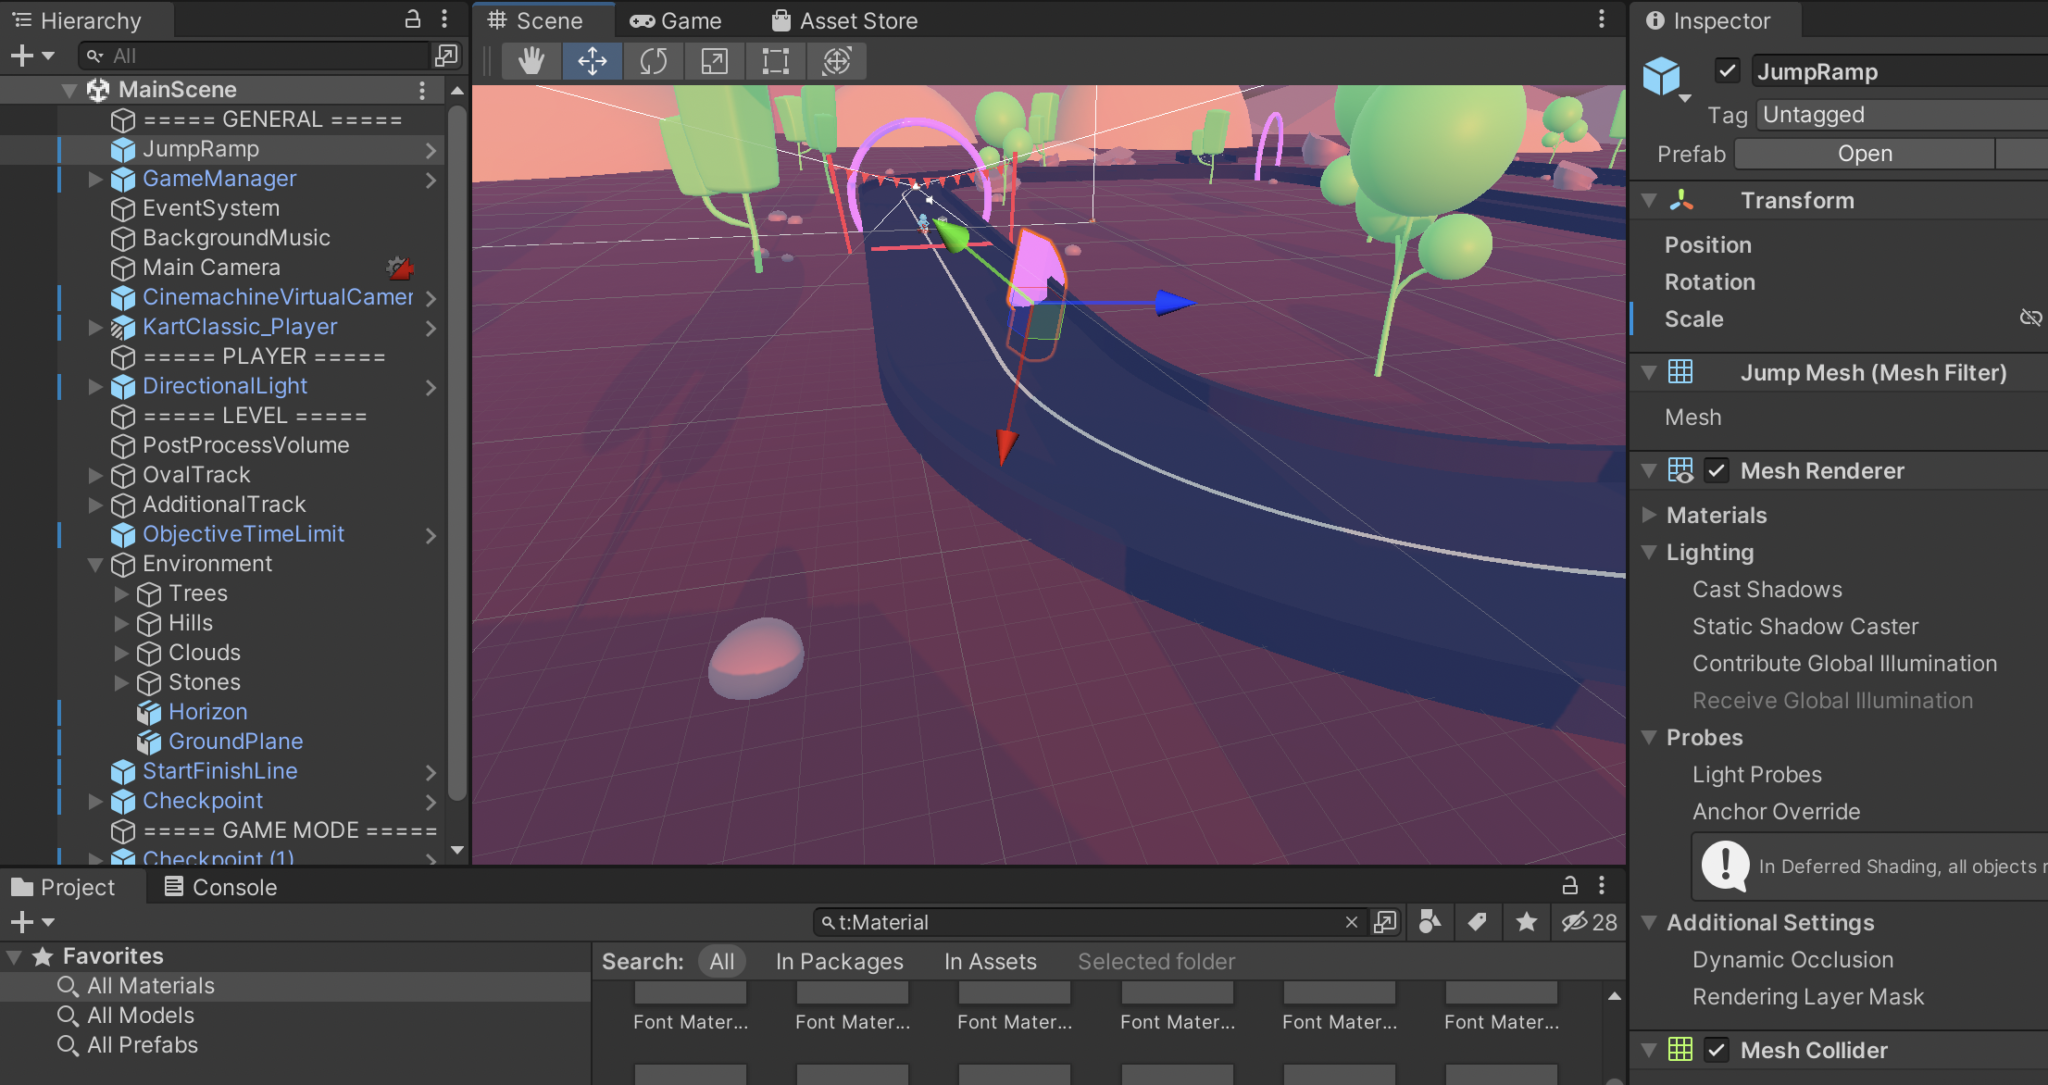Select the Hand view tool
This screenshot has height=1085, width=2048.
[x=531, y=61]
